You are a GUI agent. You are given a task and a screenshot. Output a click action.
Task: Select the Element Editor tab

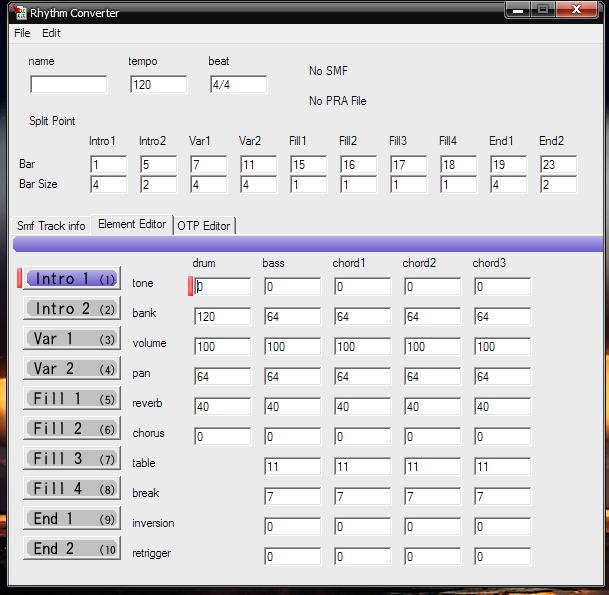click(131, 225)
